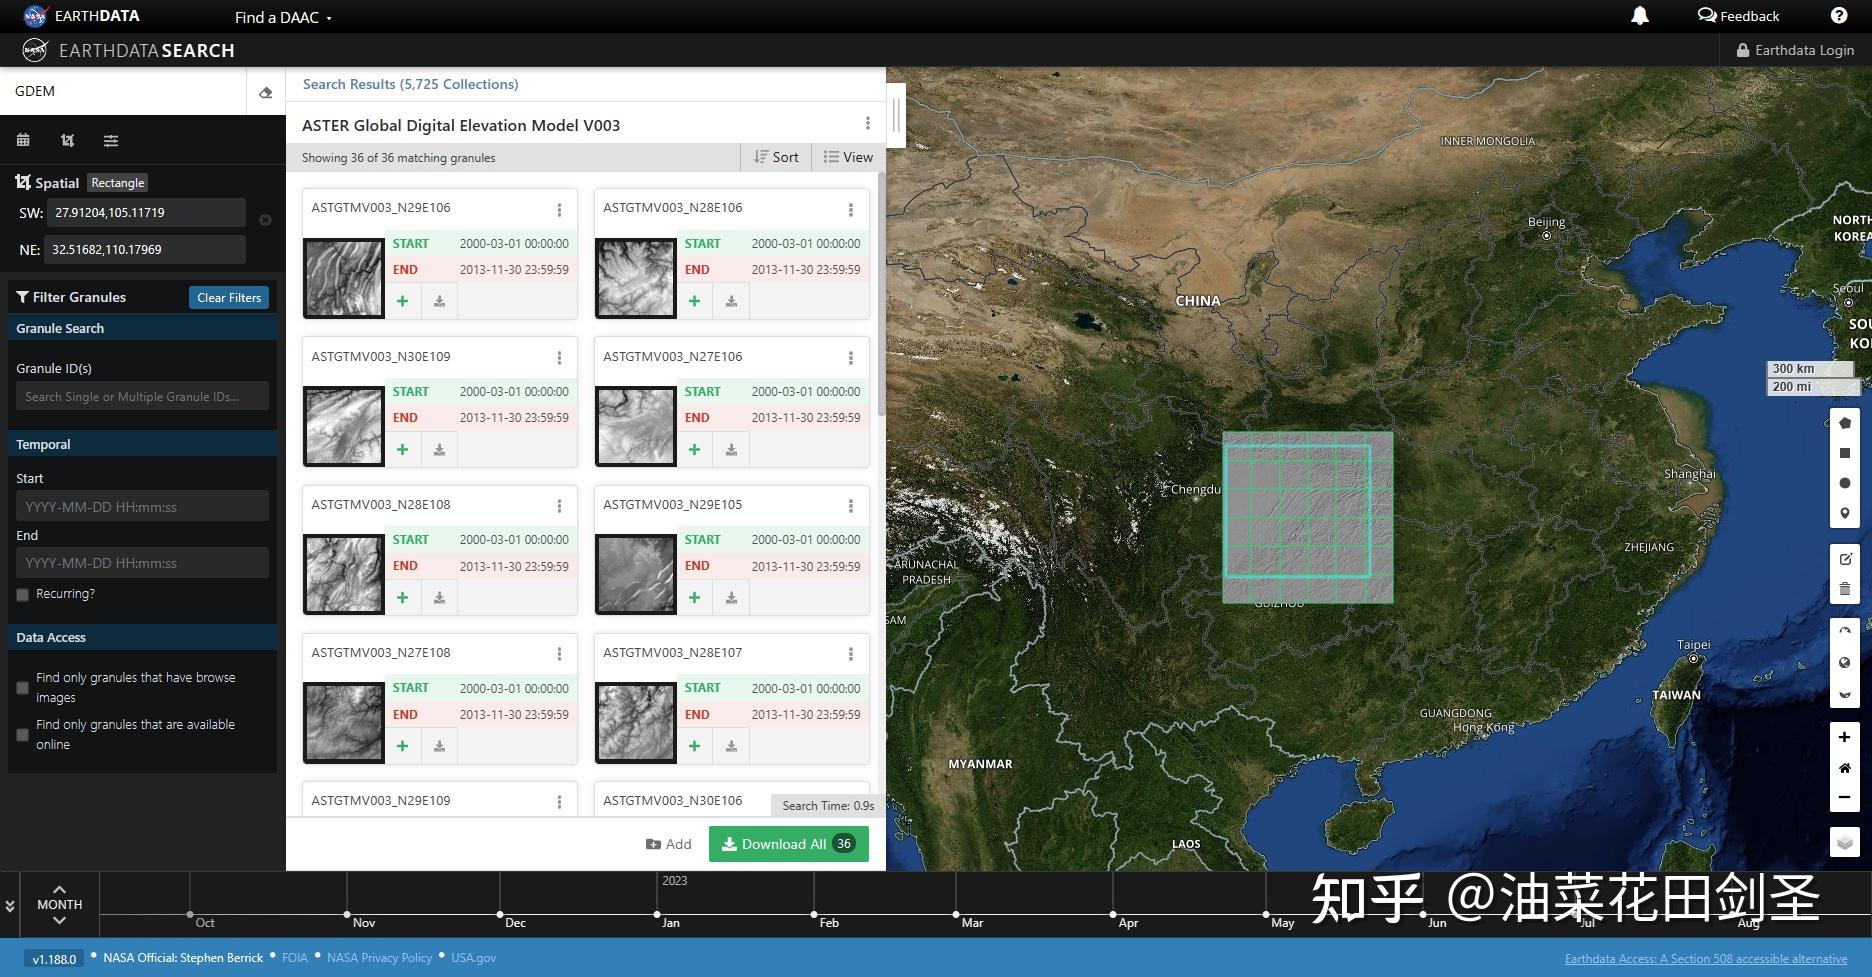This screenshot has height=977, width=1872.
Task: Edit the SW coordinate field
Action: tap(146, 213)
